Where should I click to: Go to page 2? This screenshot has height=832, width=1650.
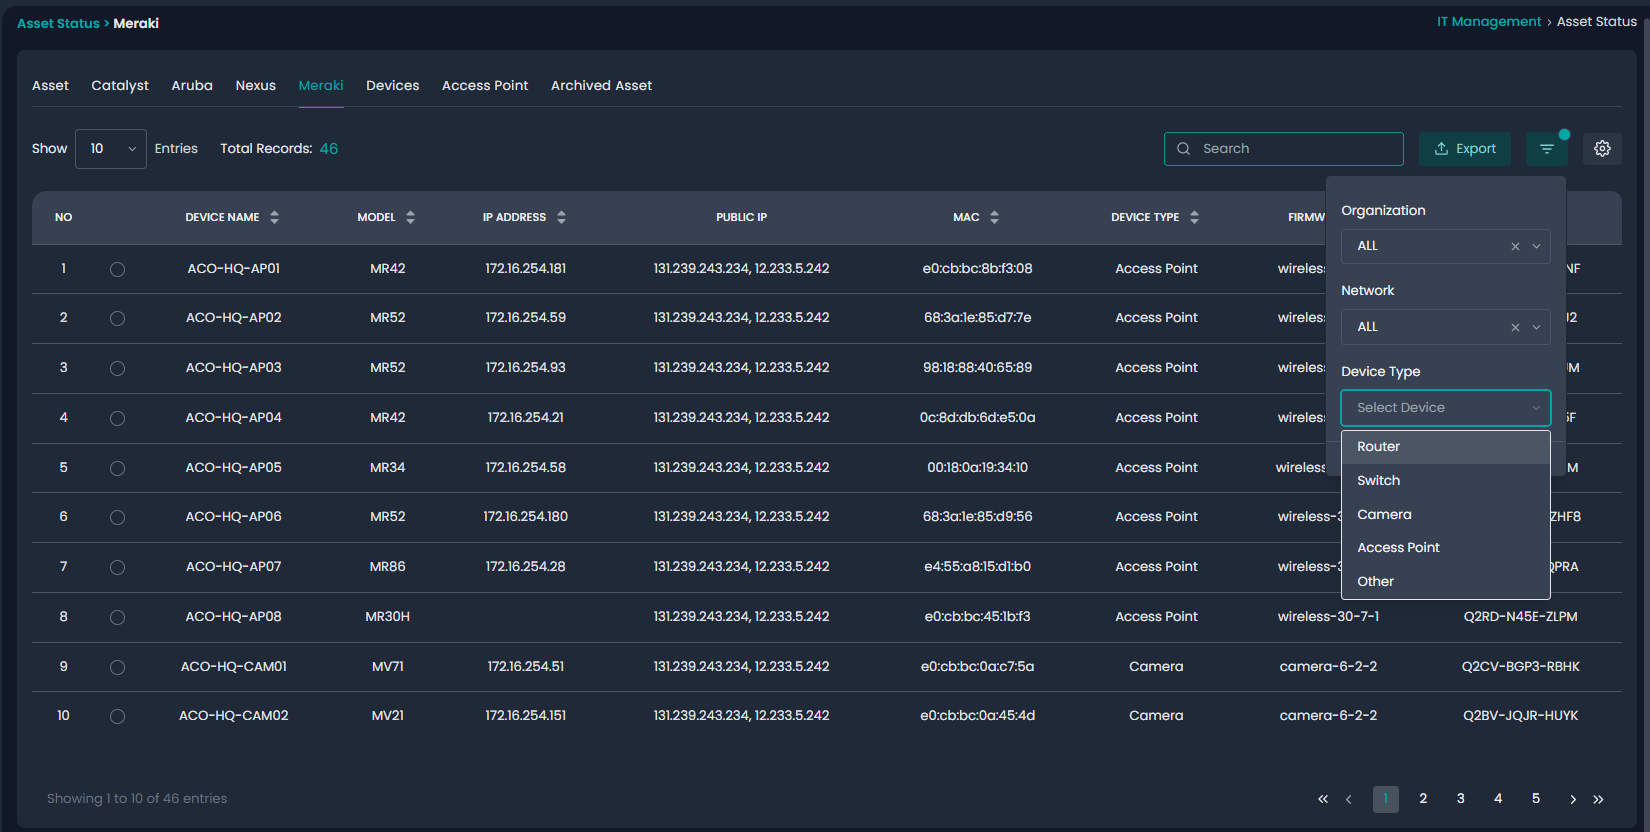click(x=1423, y=799)
